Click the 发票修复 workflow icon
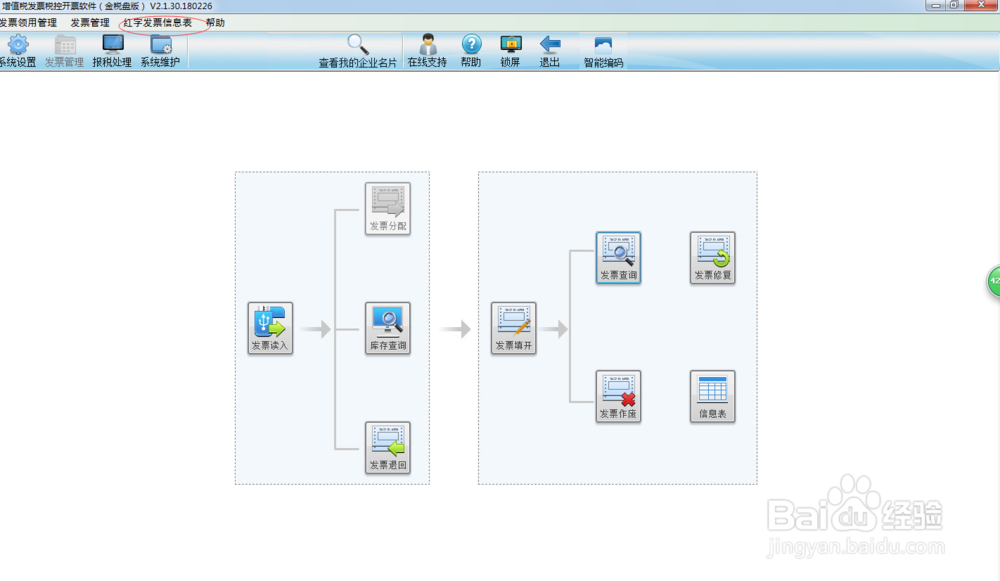 click(712, 258)
